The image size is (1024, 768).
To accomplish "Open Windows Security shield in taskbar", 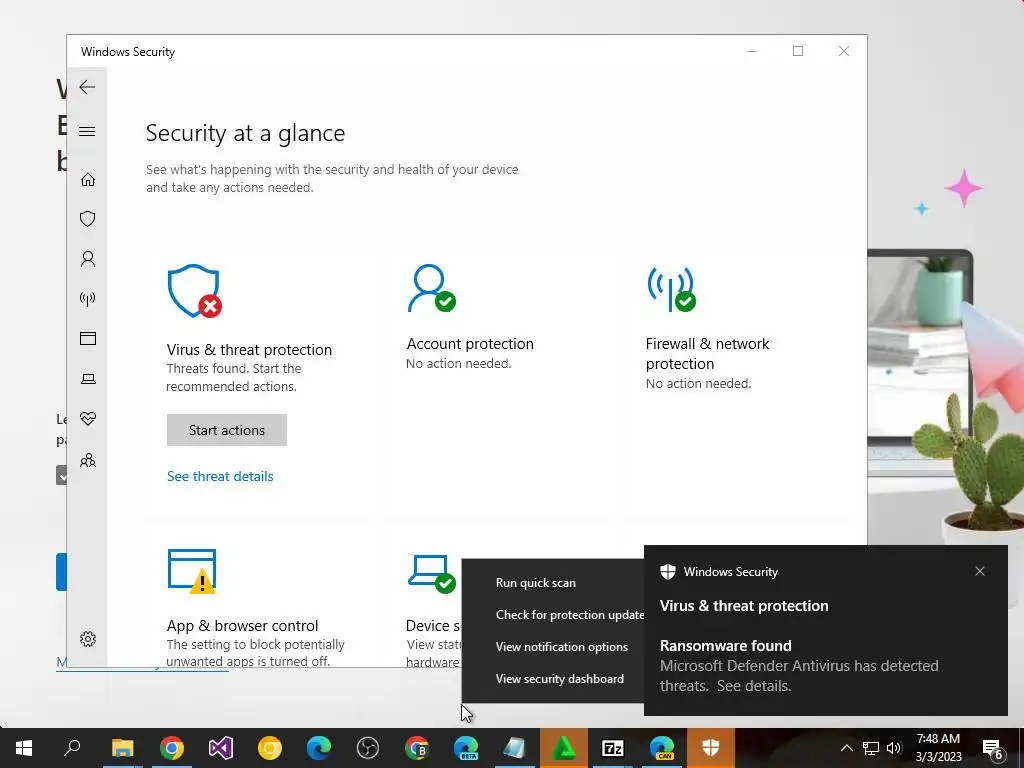I will 711,748.
